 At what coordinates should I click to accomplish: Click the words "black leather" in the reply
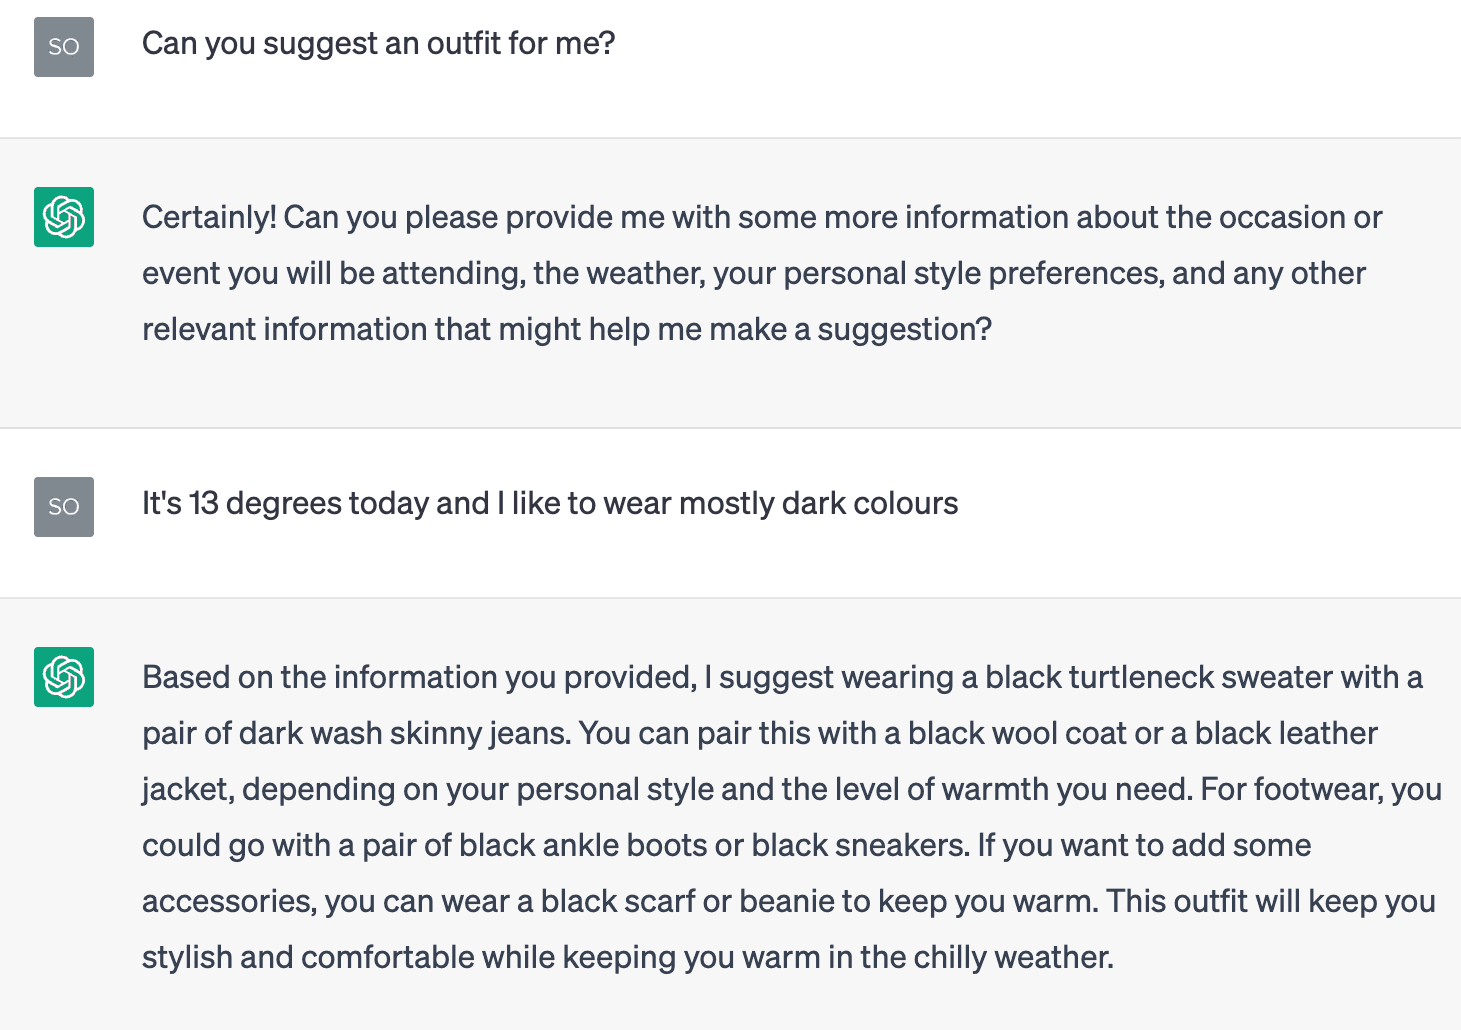click(x=1286, y=734)
